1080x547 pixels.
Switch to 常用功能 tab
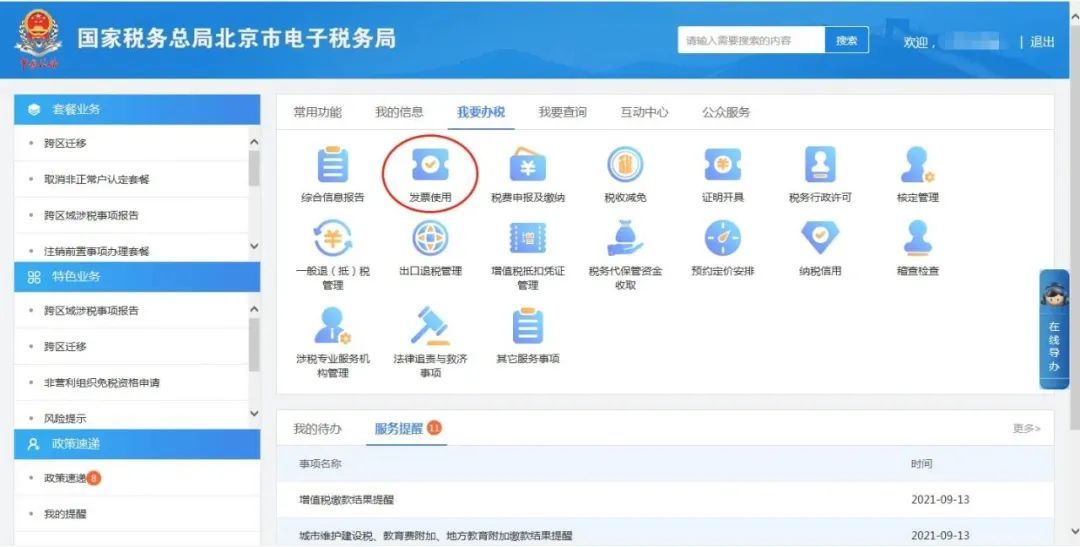coord(318,112)
